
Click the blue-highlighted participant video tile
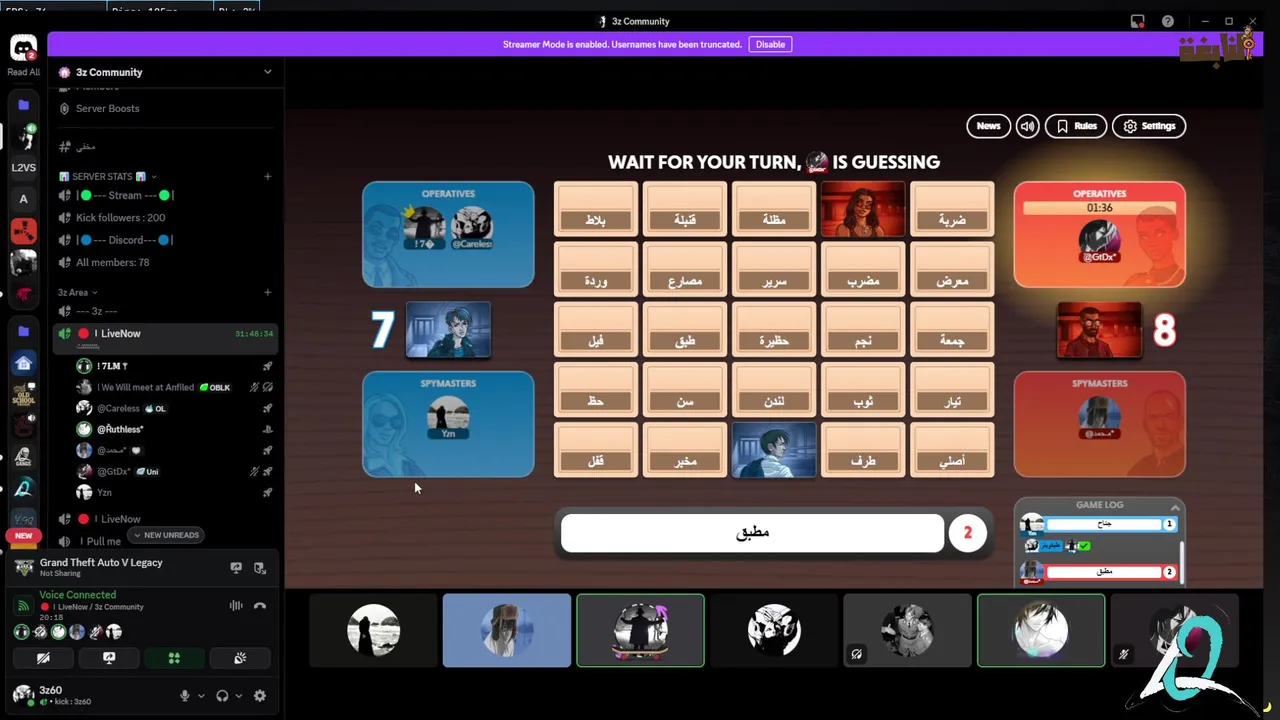point(507,630)
